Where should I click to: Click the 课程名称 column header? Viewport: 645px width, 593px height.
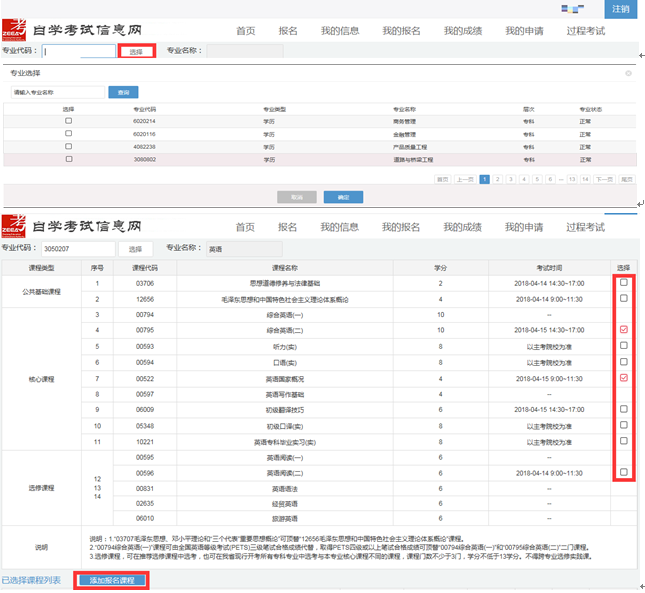[285, 268]
